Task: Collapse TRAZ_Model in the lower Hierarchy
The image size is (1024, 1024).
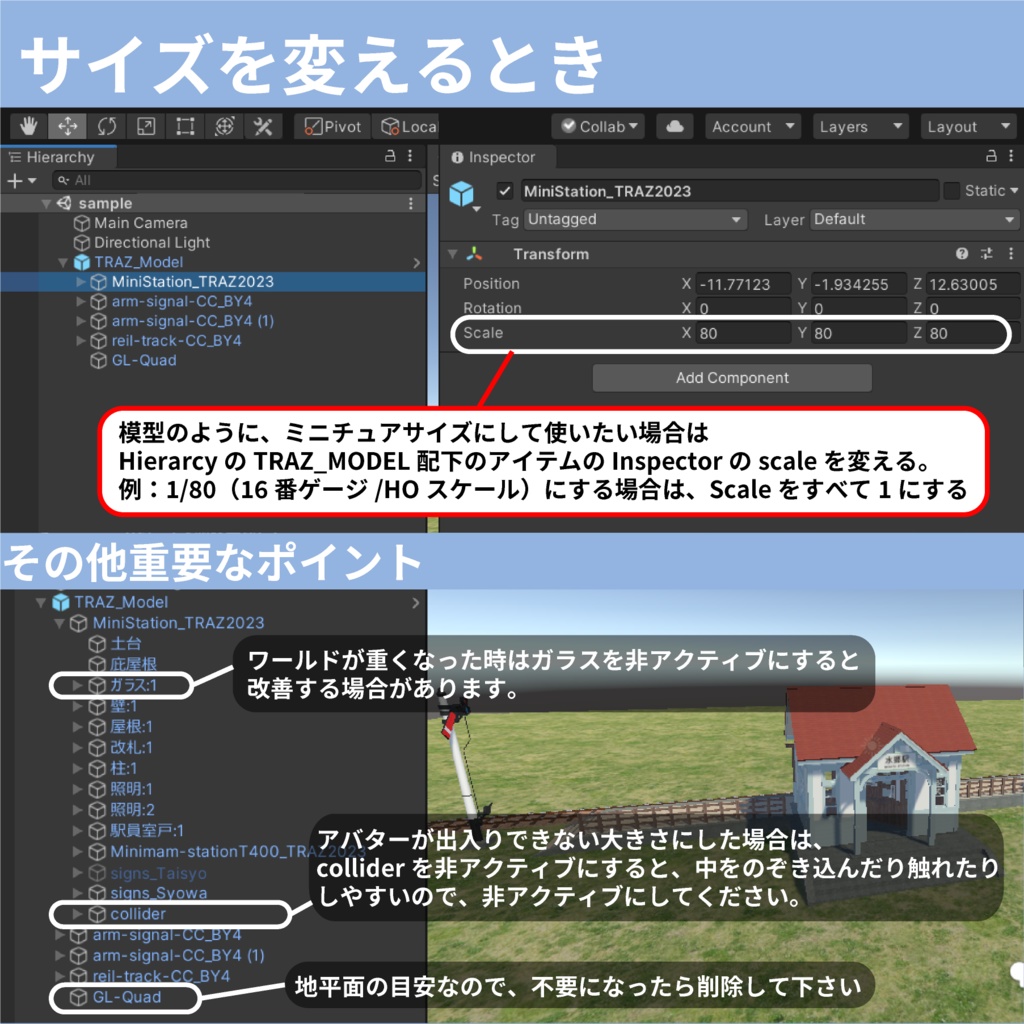Action: [x=41, y=602]
